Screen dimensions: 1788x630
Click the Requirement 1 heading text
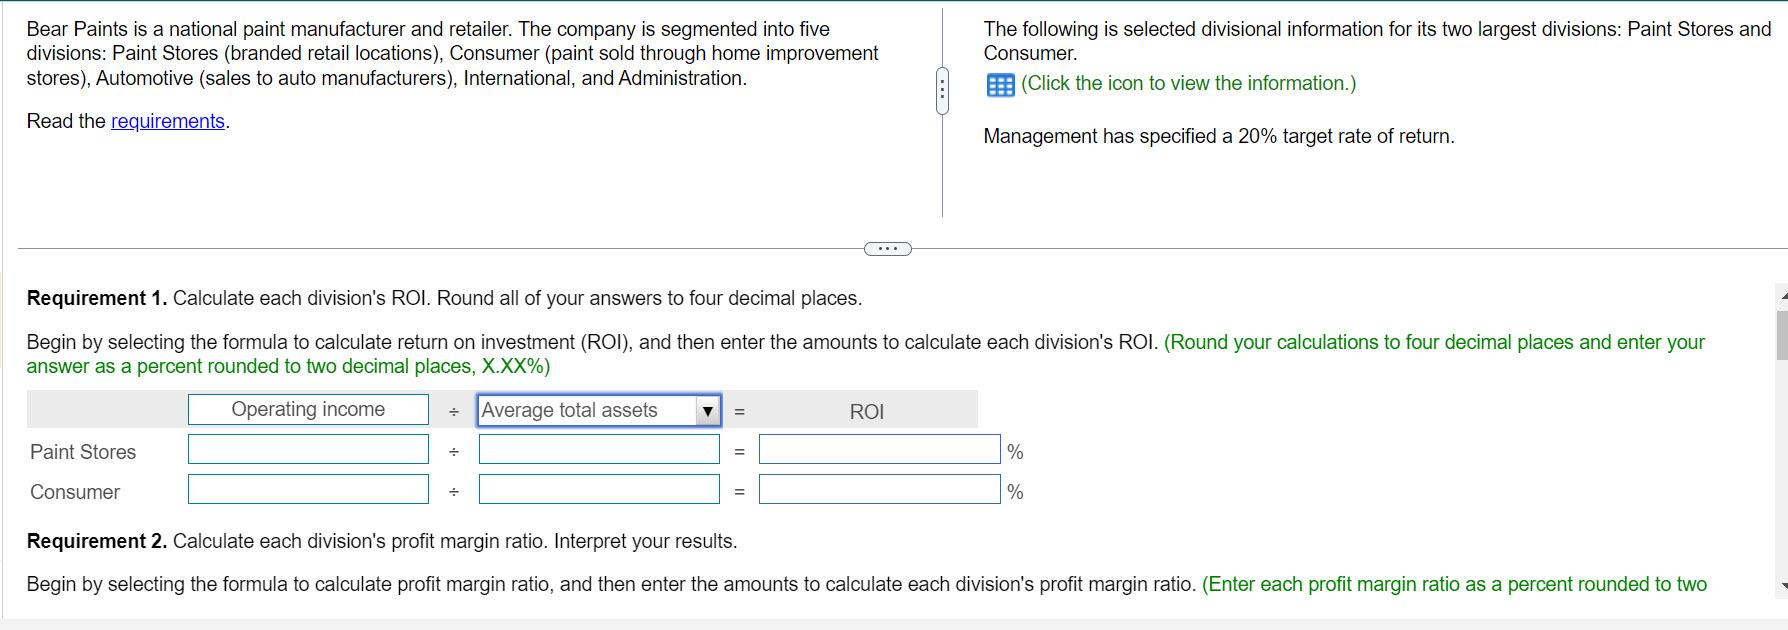tap(97, 298)
